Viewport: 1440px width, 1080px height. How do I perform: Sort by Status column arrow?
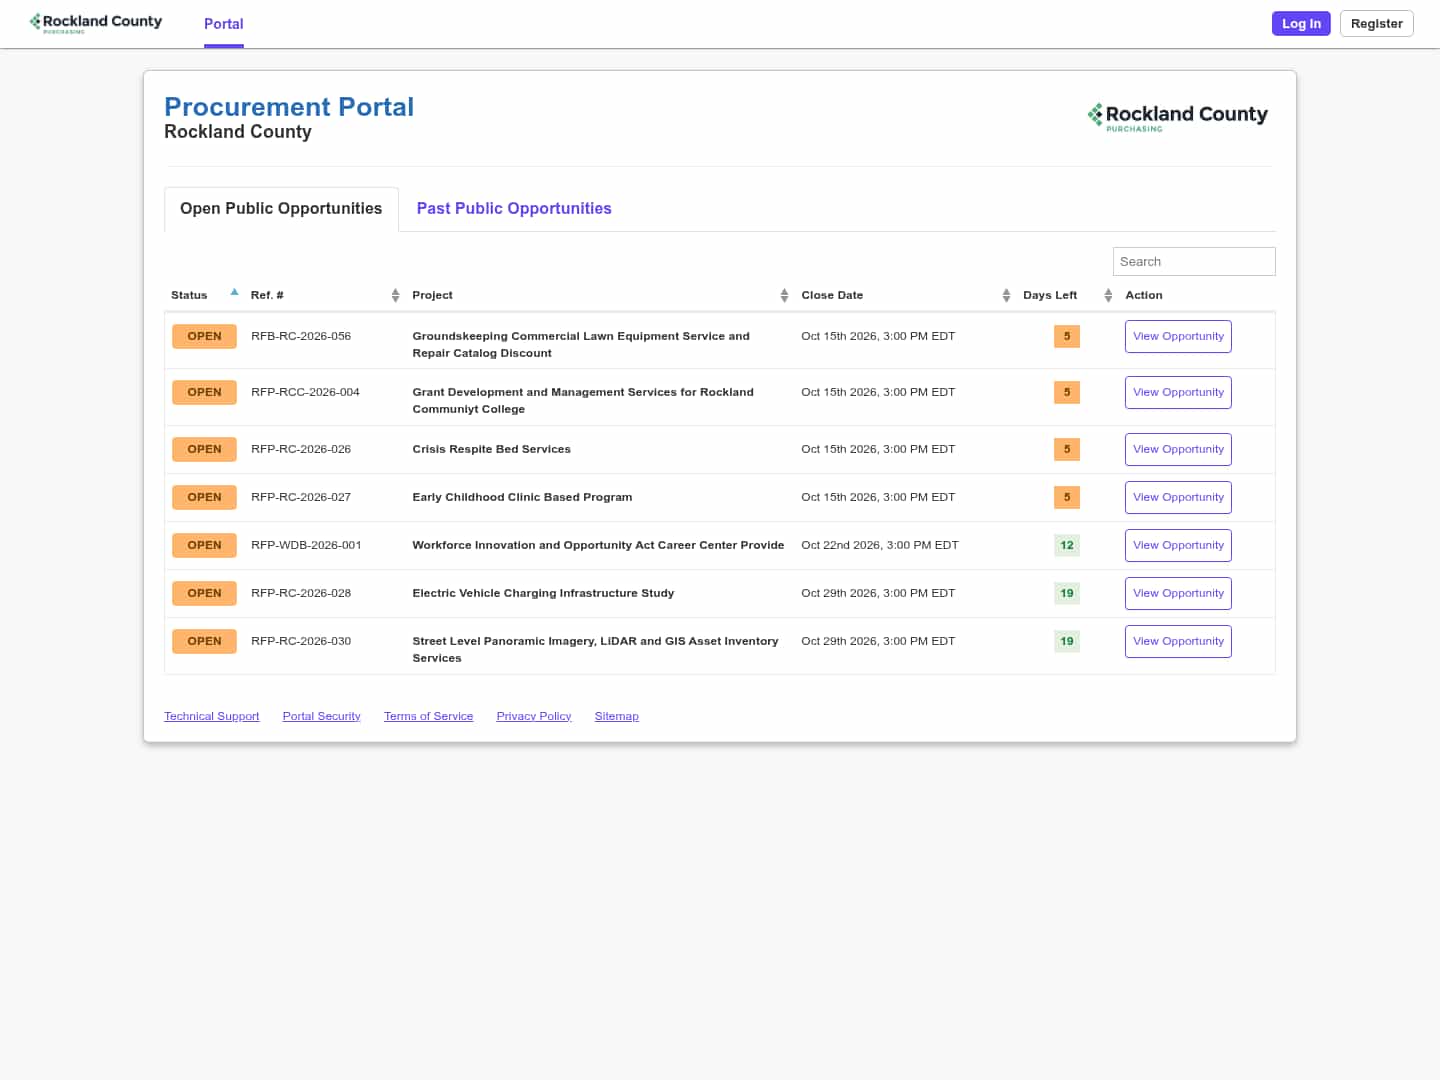[234, 293]
